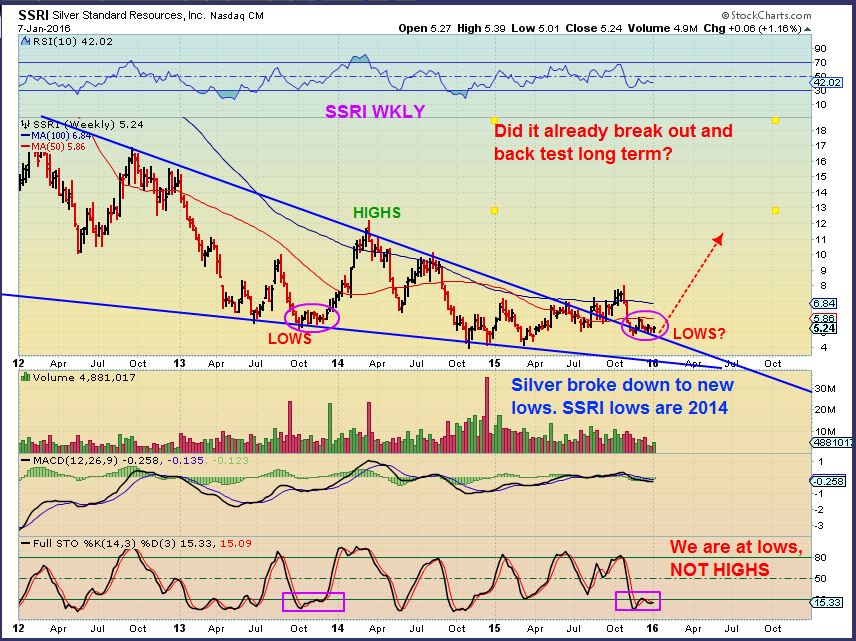Click the Silver Standard Resources, Inc. company name
Viewport: 856px width, 641px height.
coord(129,15)
